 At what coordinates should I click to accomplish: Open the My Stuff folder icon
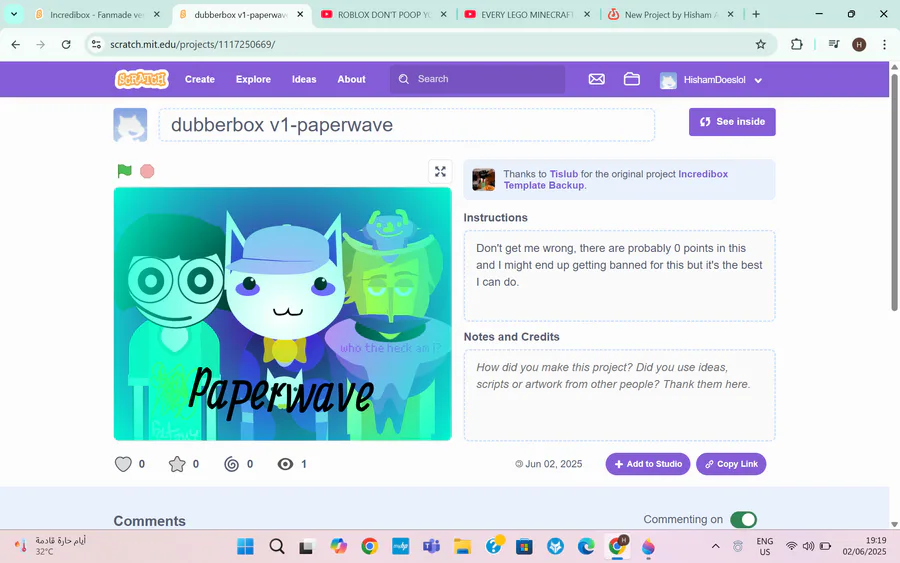coord(631,79)
